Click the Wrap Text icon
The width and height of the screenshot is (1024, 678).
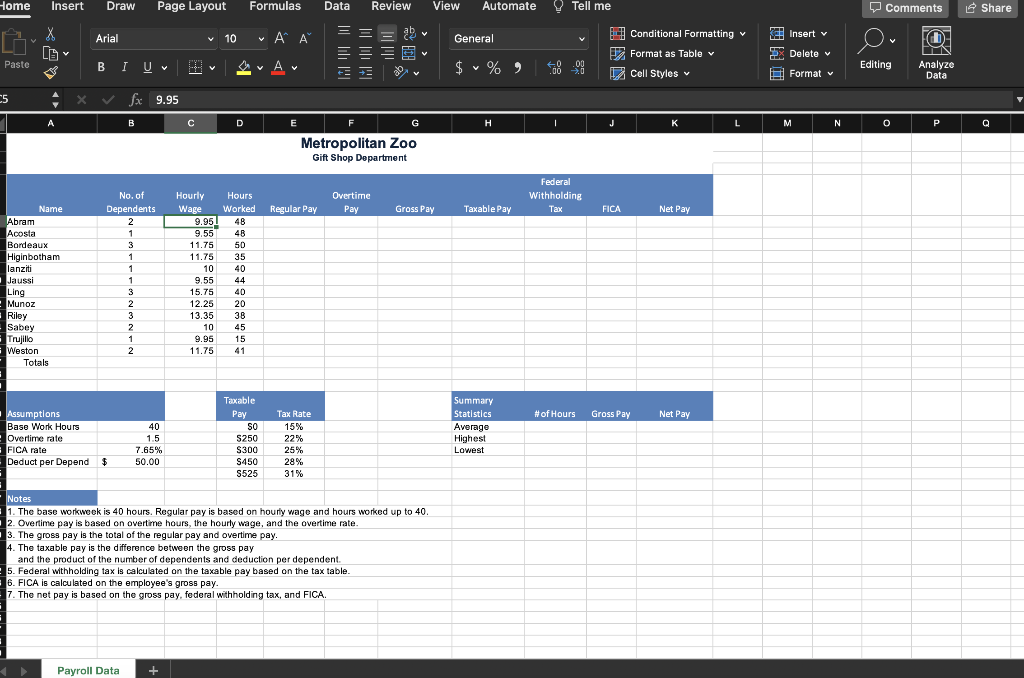[409, 33]
